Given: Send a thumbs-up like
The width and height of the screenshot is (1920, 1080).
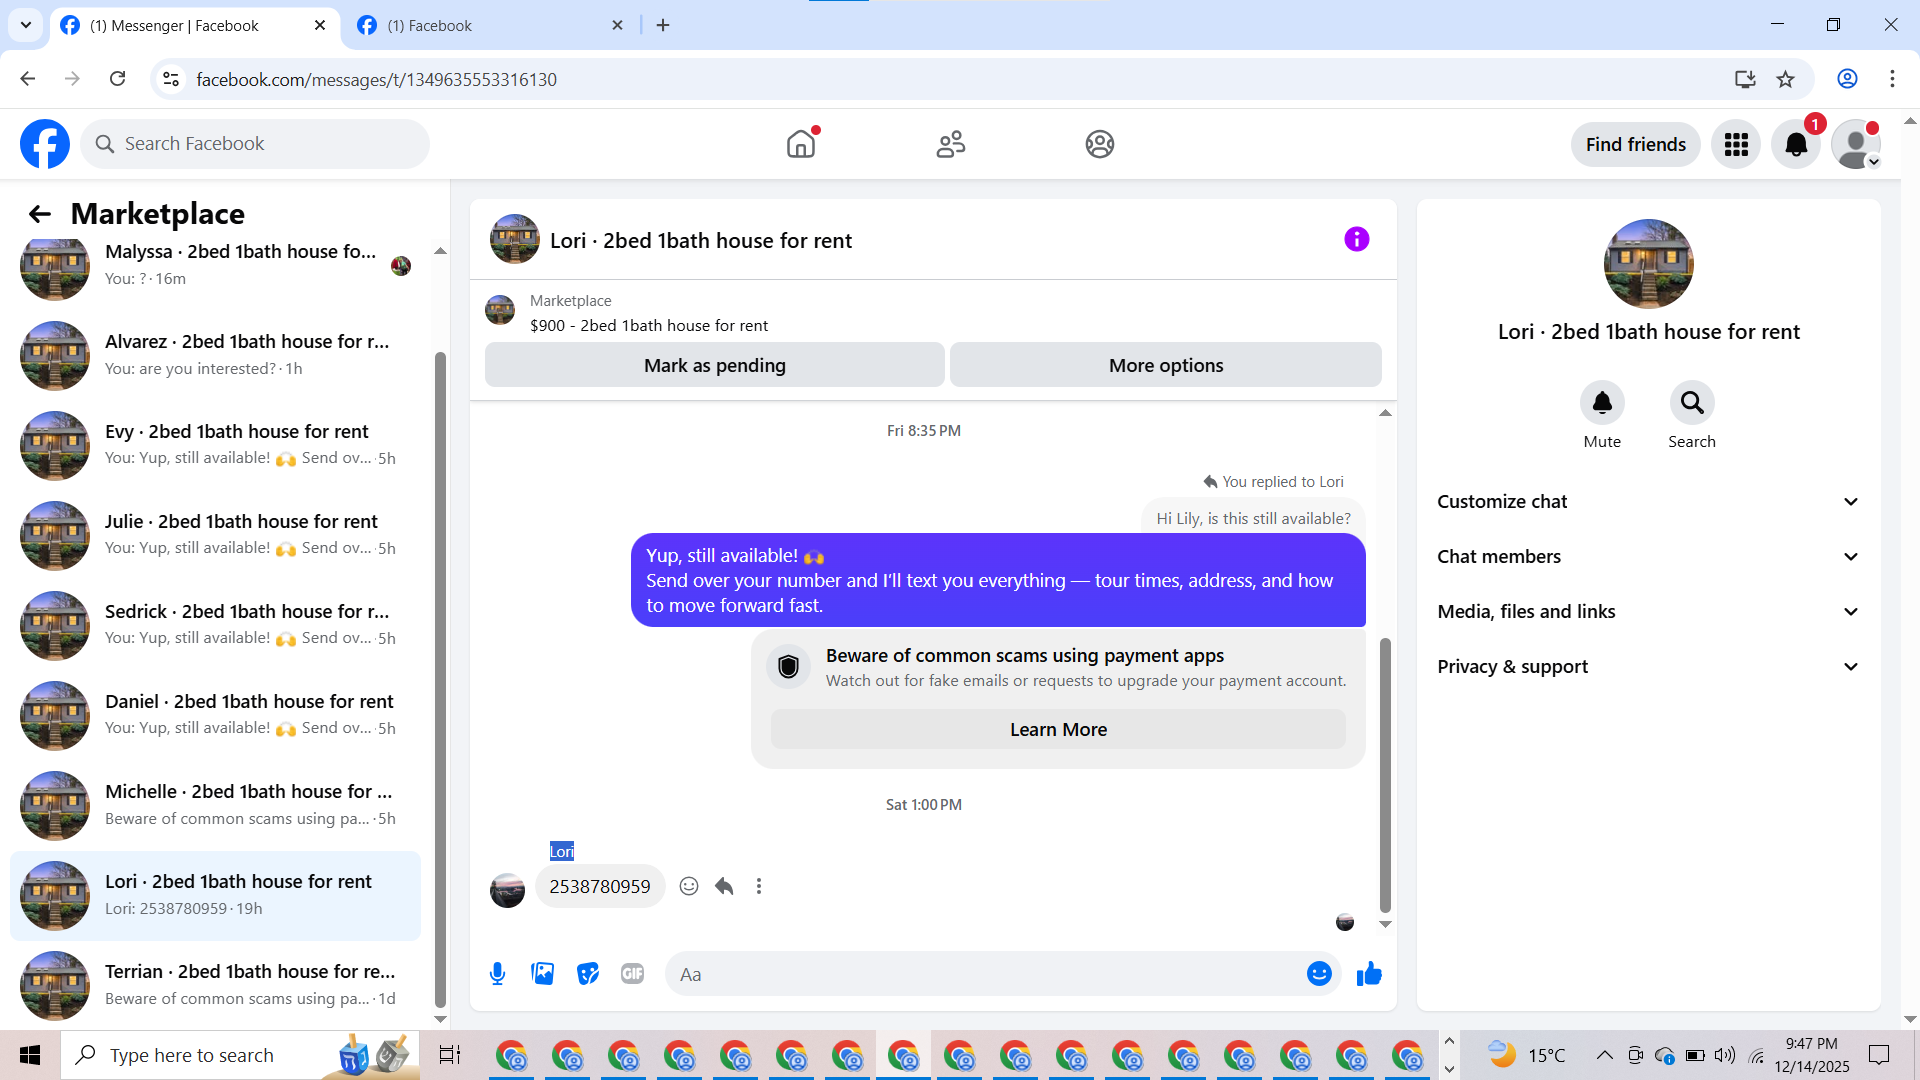Looking at the screenshot, I should point(1369,974).
